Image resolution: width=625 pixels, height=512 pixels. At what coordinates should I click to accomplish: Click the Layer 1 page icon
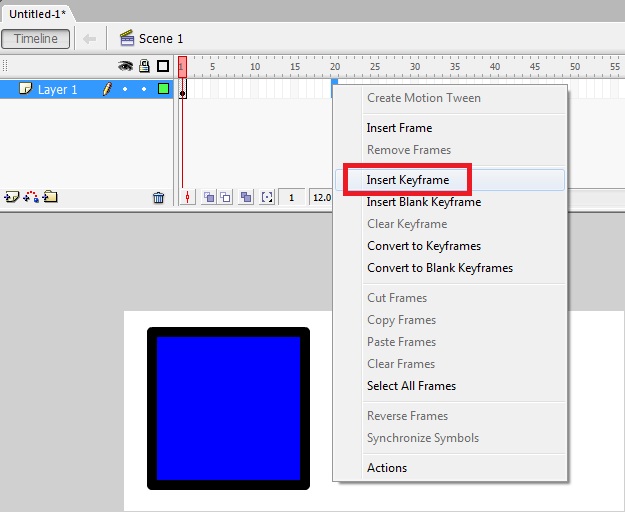click(26, 89)
